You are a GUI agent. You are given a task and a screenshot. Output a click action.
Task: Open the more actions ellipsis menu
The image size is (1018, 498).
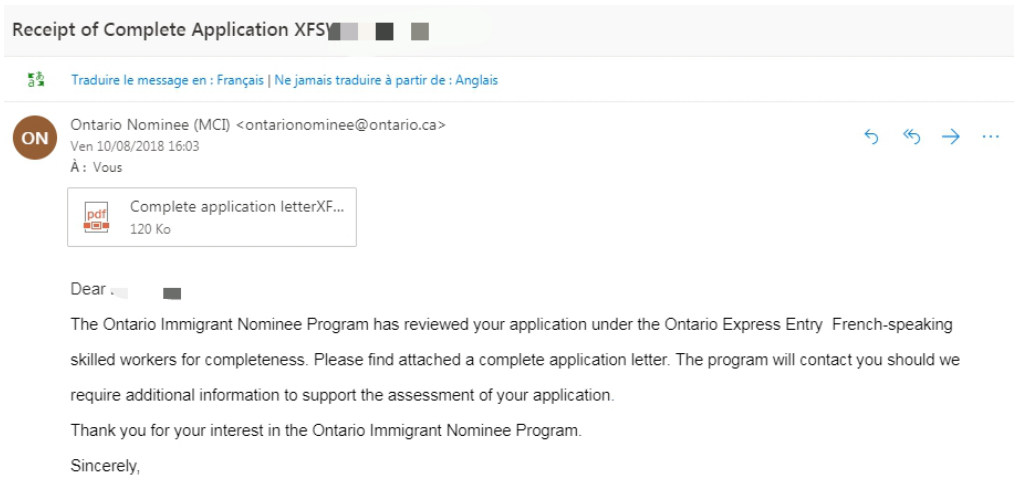(991, 137)
